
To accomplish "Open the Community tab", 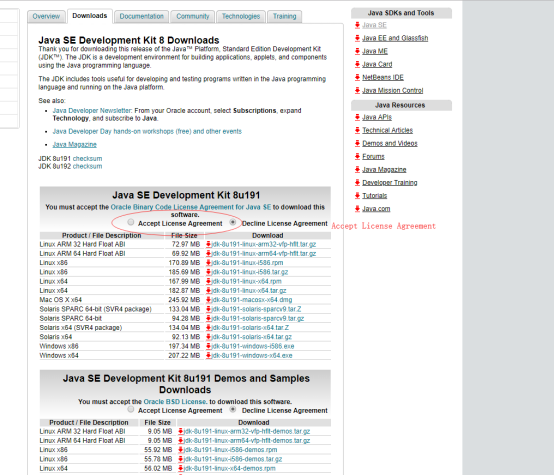I will point(193,17).
